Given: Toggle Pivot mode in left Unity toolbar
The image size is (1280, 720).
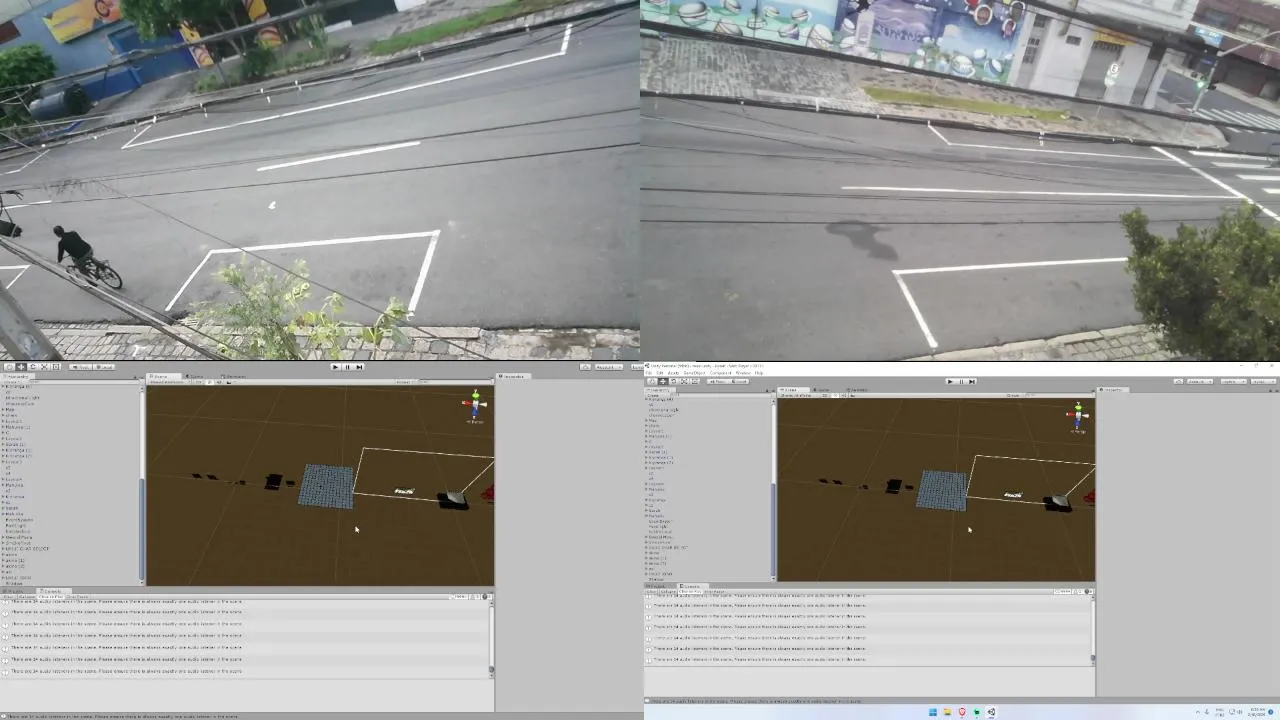Looking at the screenshot, I should click(x=80, y=367).
